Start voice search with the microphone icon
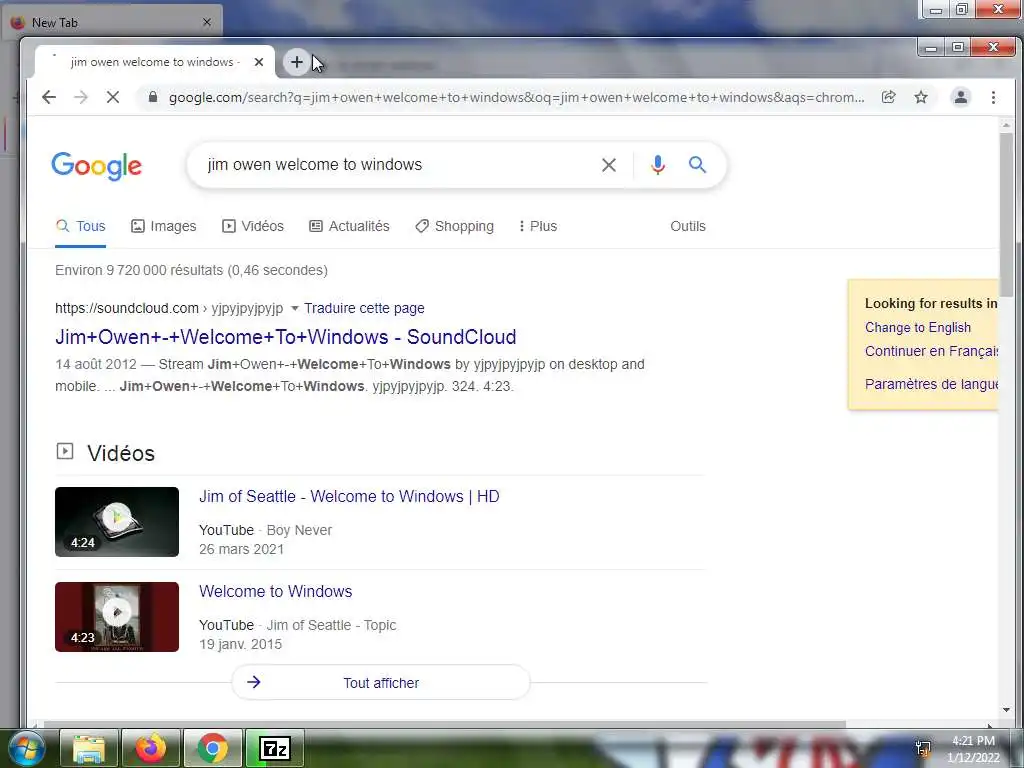The width and height of the screenshot is (1024, 768). [x=658, y=165]
